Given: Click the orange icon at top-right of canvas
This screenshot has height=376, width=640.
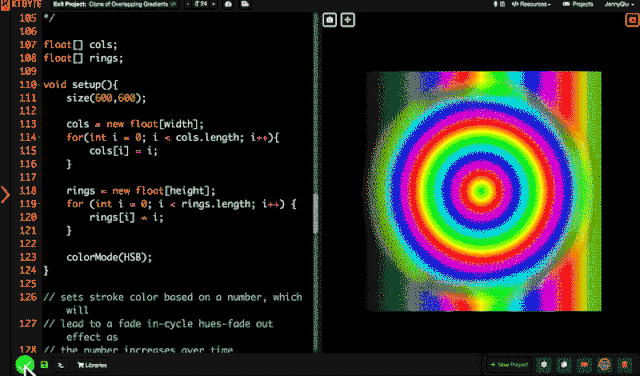Looking at the screenshot, I should pos(632,20).
